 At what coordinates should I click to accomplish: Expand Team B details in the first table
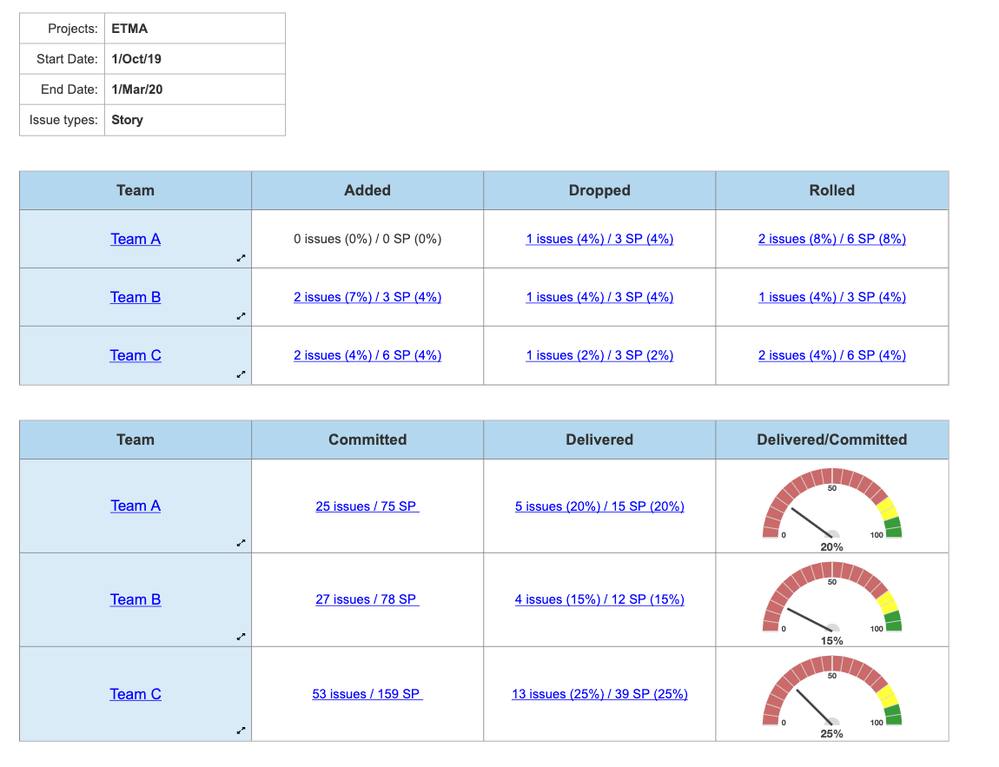(x=240, y=316)
